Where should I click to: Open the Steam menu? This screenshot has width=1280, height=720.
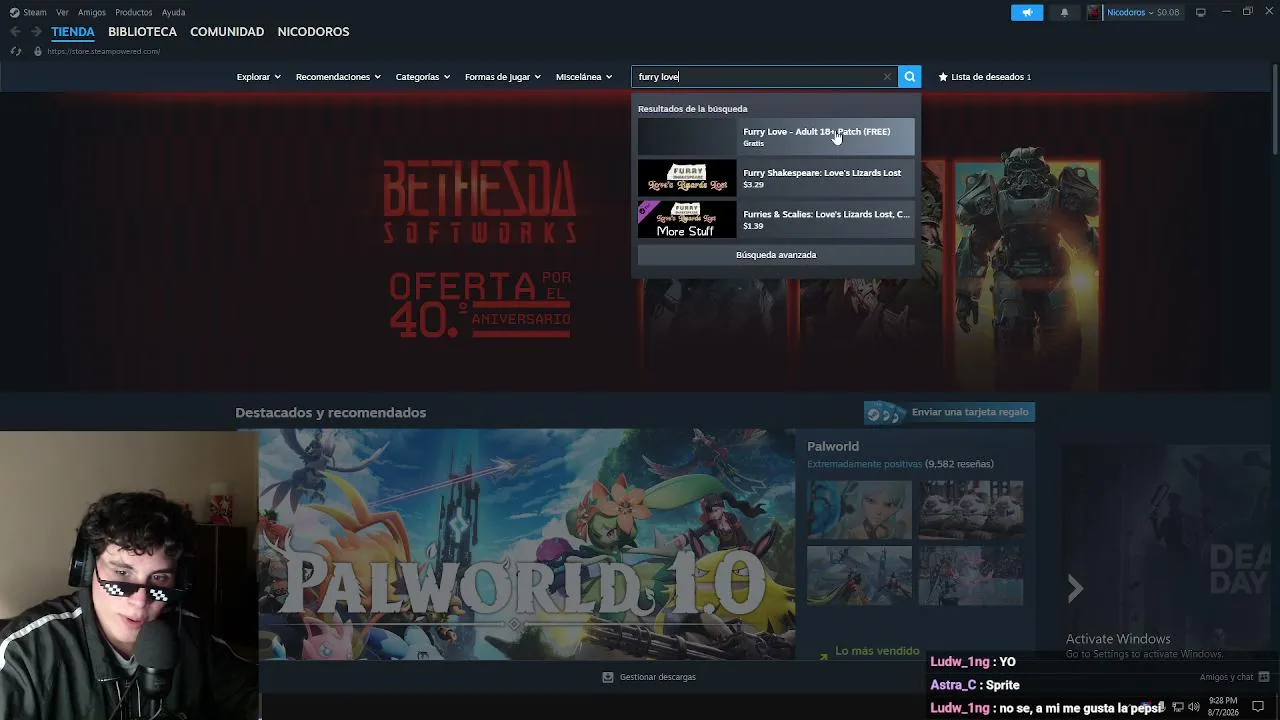click(35, 13)
